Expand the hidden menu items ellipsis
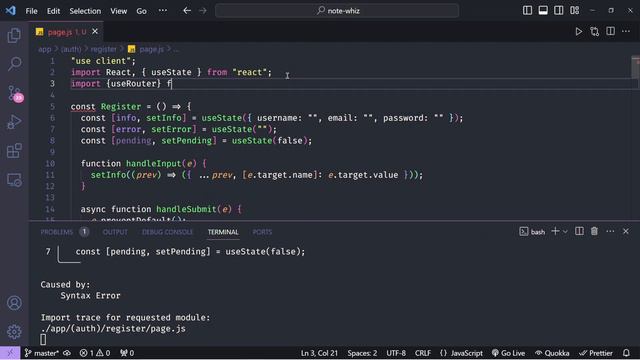The image size is (640, 360). click(162, 11)
